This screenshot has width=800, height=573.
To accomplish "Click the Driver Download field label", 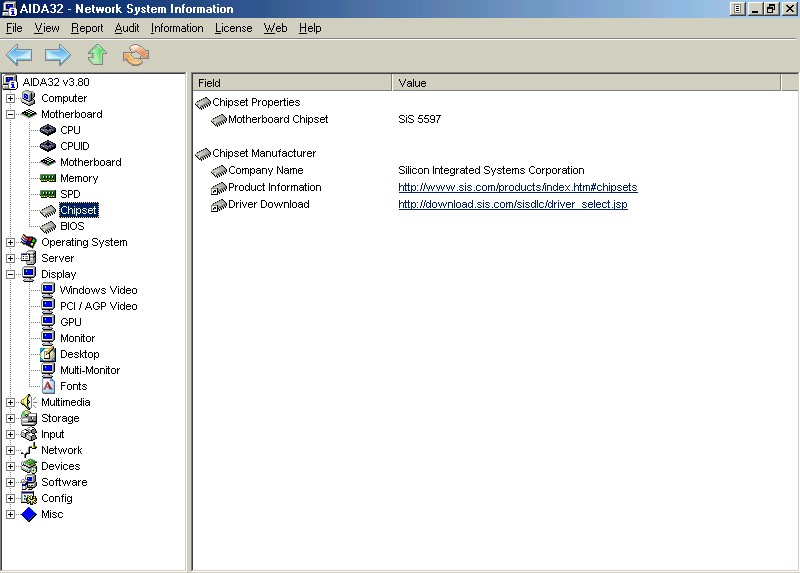I will 268,204.
